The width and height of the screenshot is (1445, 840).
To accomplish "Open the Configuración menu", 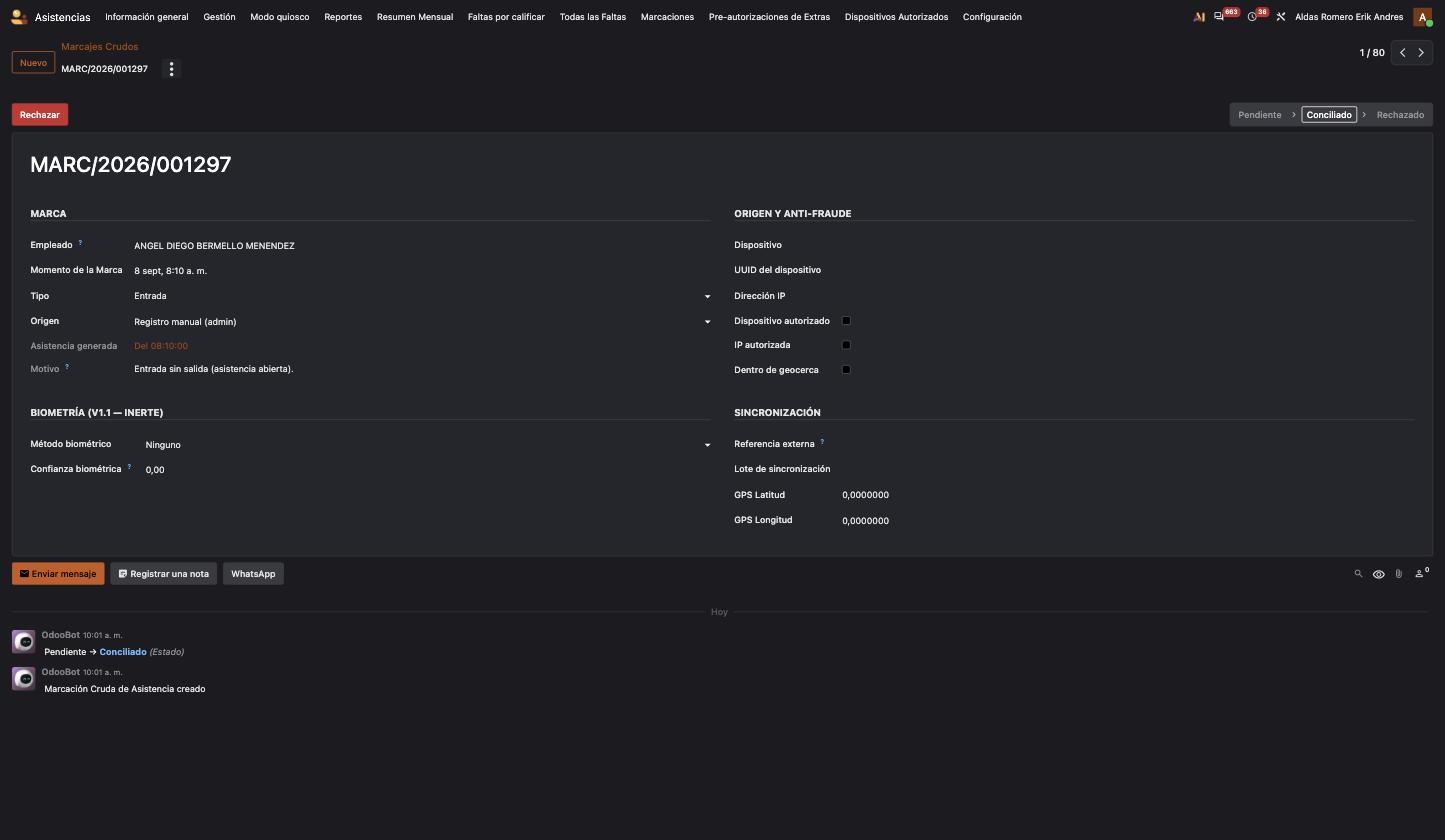I will 992,17.
